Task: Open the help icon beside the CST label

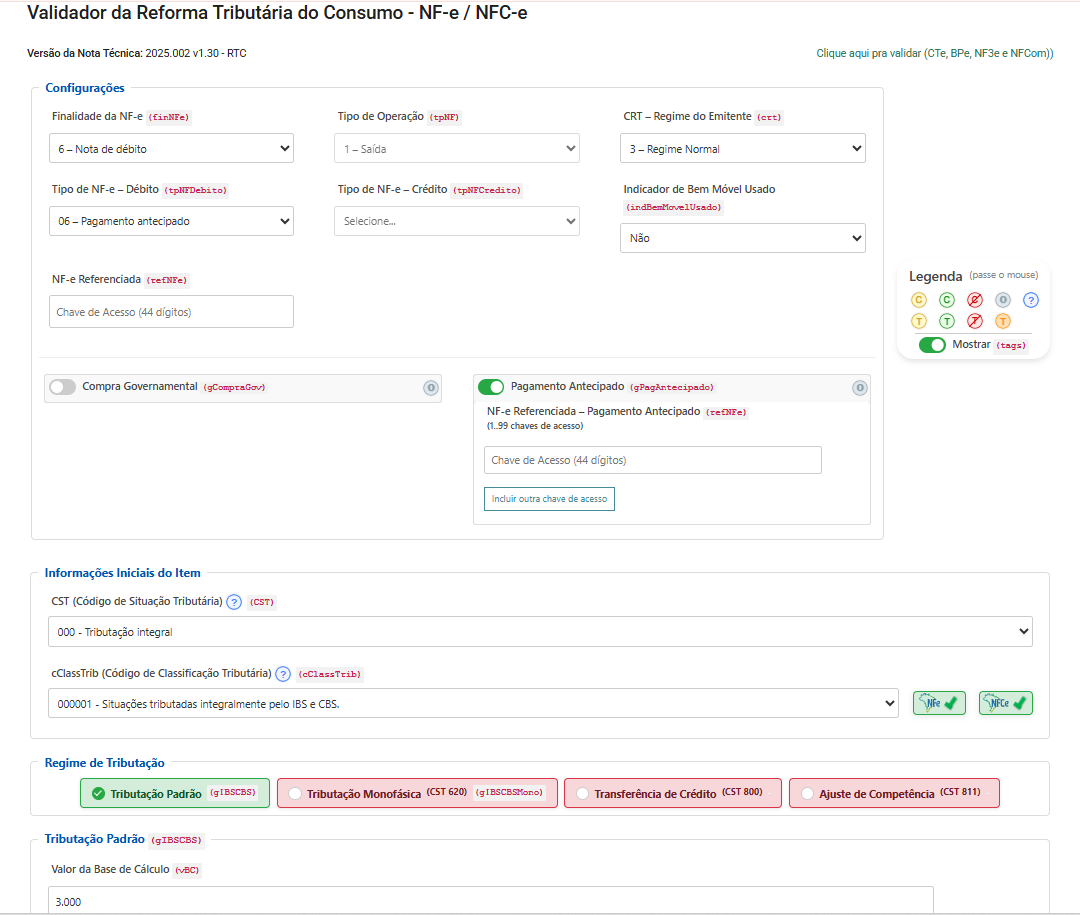Action: coord(234,602)
